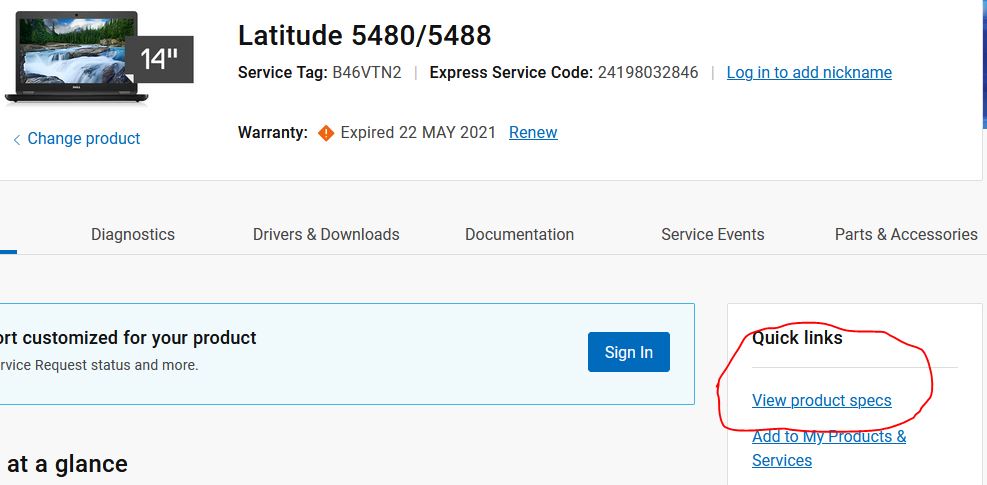Image resolution: width=987 pixels, height=485 pixels.
Task: Switch to the Diagnostics tab
Action: tap(133, 234)
